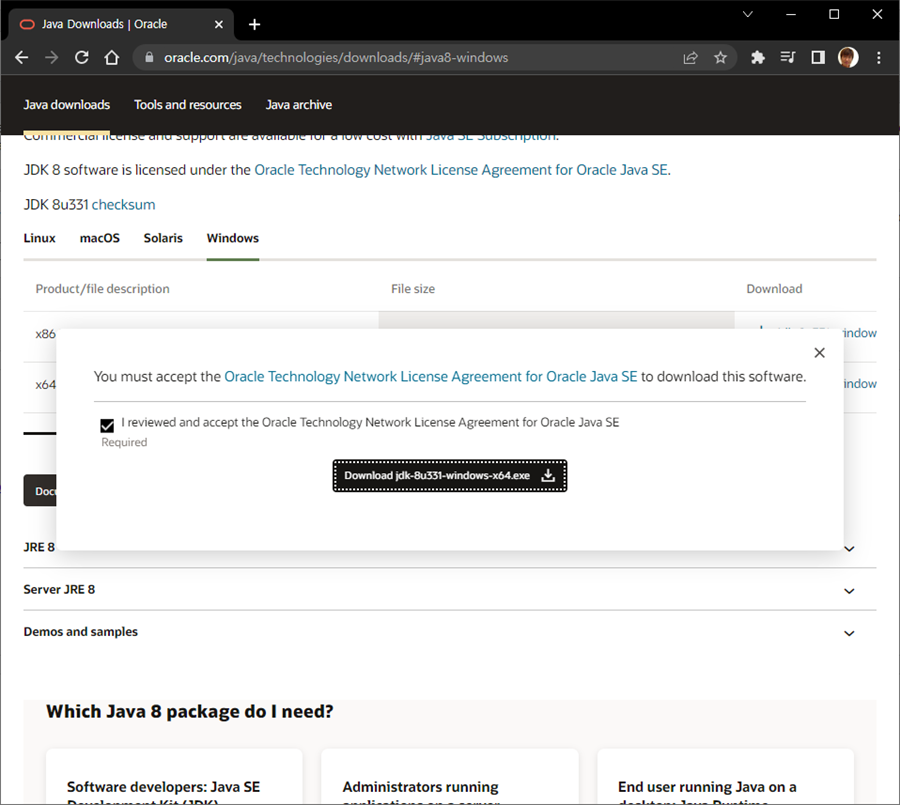Image resolution: width=900 pixels, height=805 pixels.
Task: Open the Oracle Technology Network License link on page
Action: tap(461, 170)
